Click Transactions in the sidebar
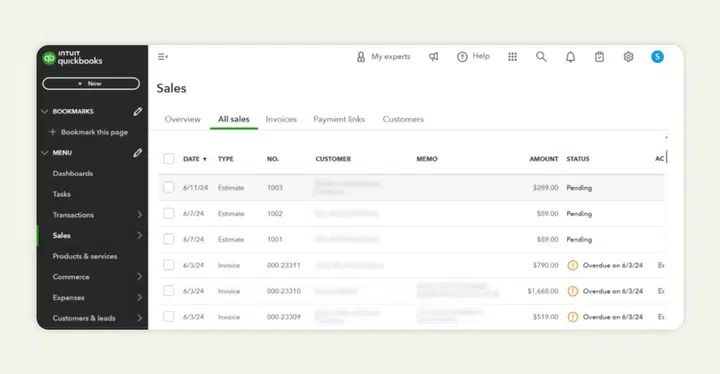Screen dimensions: 720x374 [x=73, y=215]
